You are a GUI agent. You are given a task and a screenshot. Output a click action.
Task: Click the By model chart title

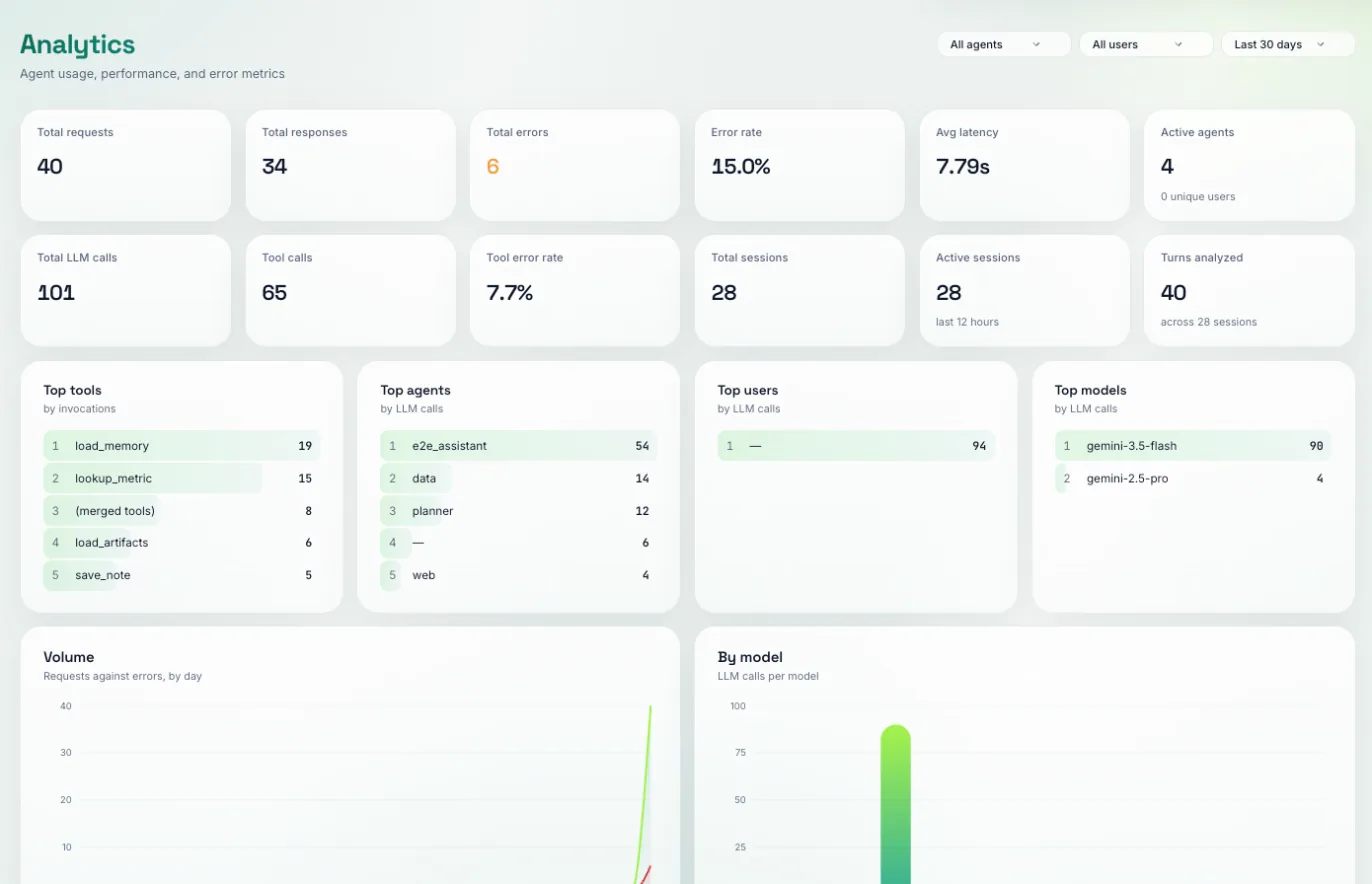click(x=750, y=657)
